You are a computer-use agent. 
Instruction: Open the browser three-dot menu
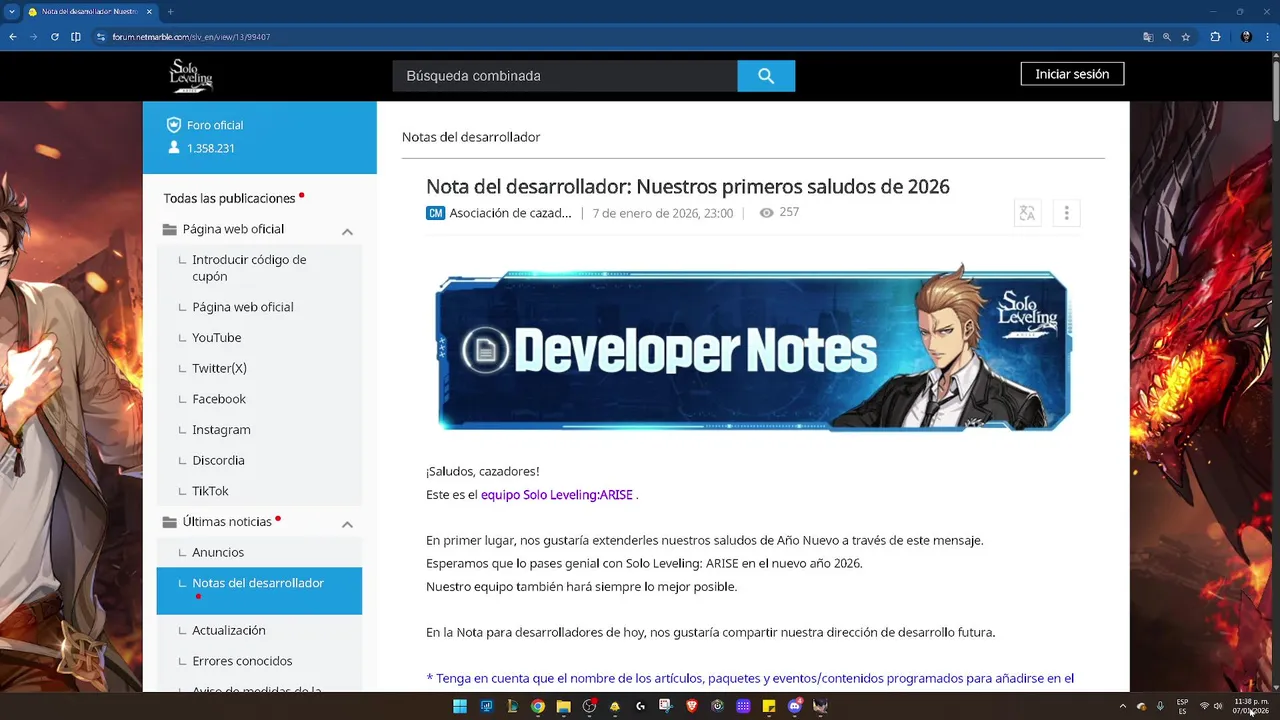click(x=1268, y=37)
